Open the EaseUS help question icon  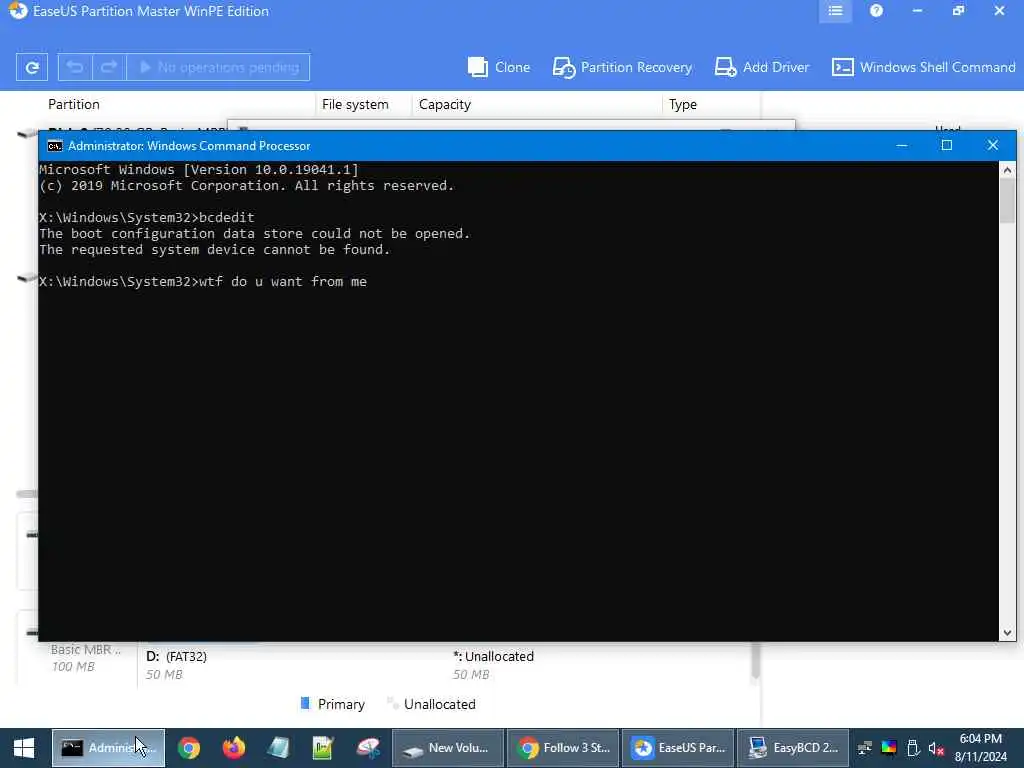tap(876, 11)
